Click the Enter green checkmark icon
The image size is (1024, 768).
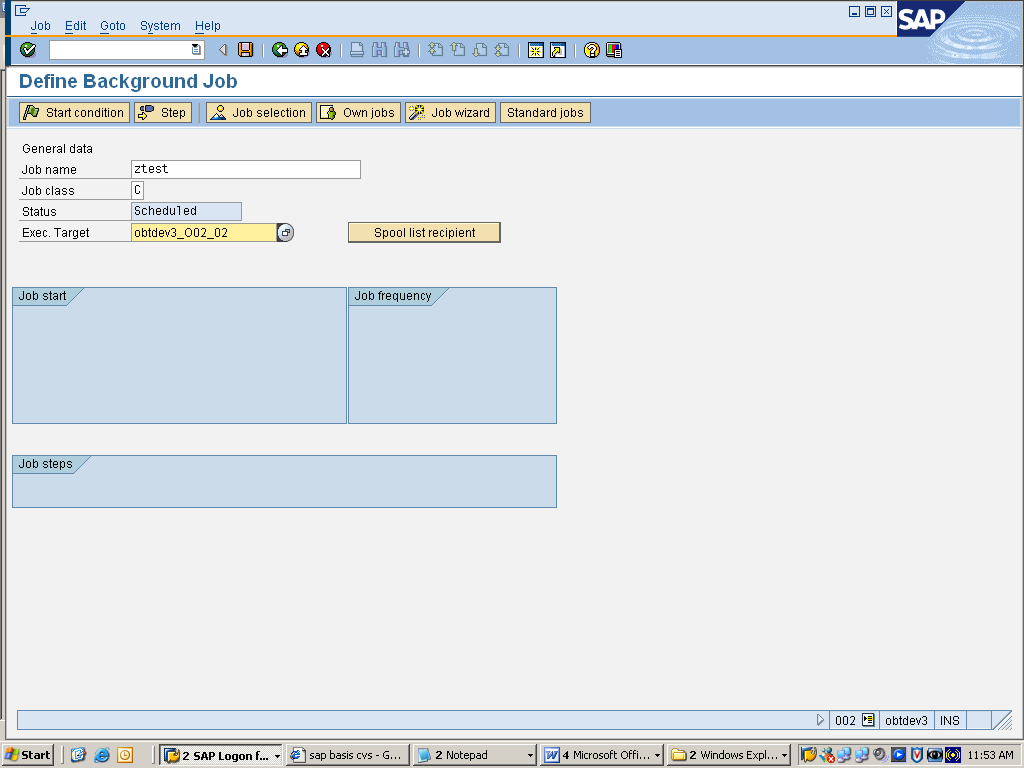coord(28,49)
